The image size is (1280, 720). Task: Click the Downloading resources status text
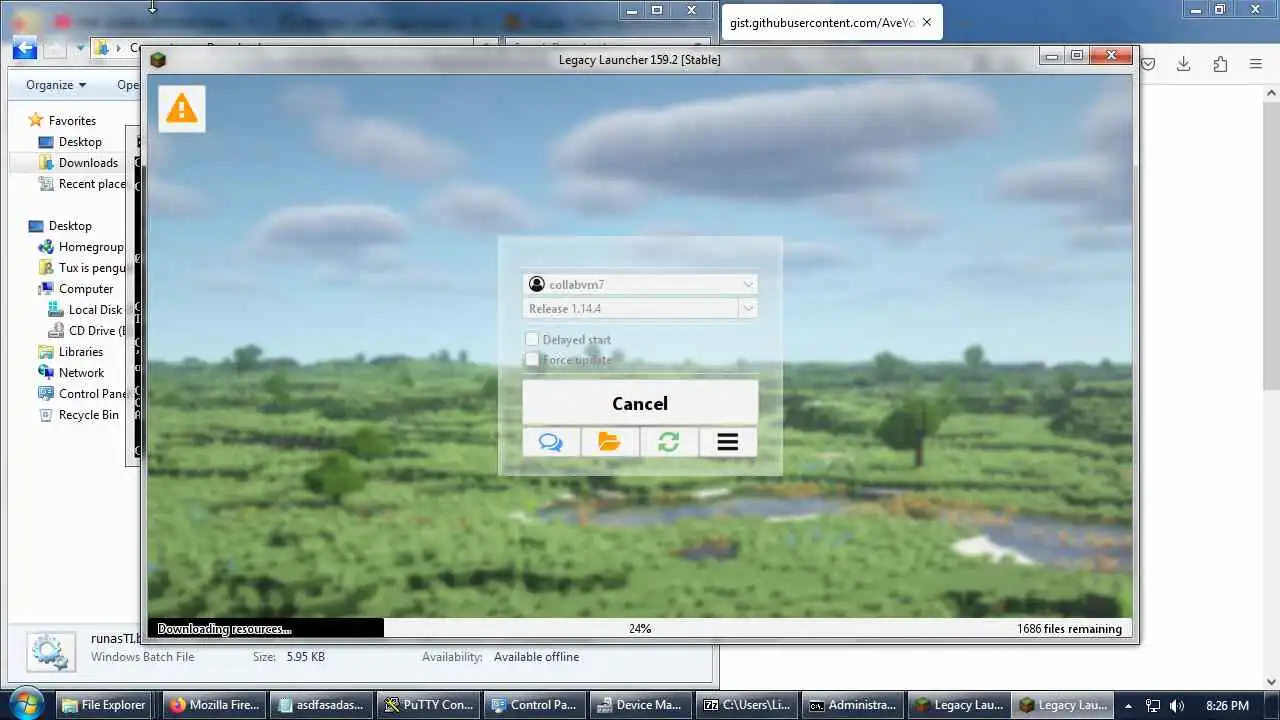pyautogui.click(x=225, y=628)
